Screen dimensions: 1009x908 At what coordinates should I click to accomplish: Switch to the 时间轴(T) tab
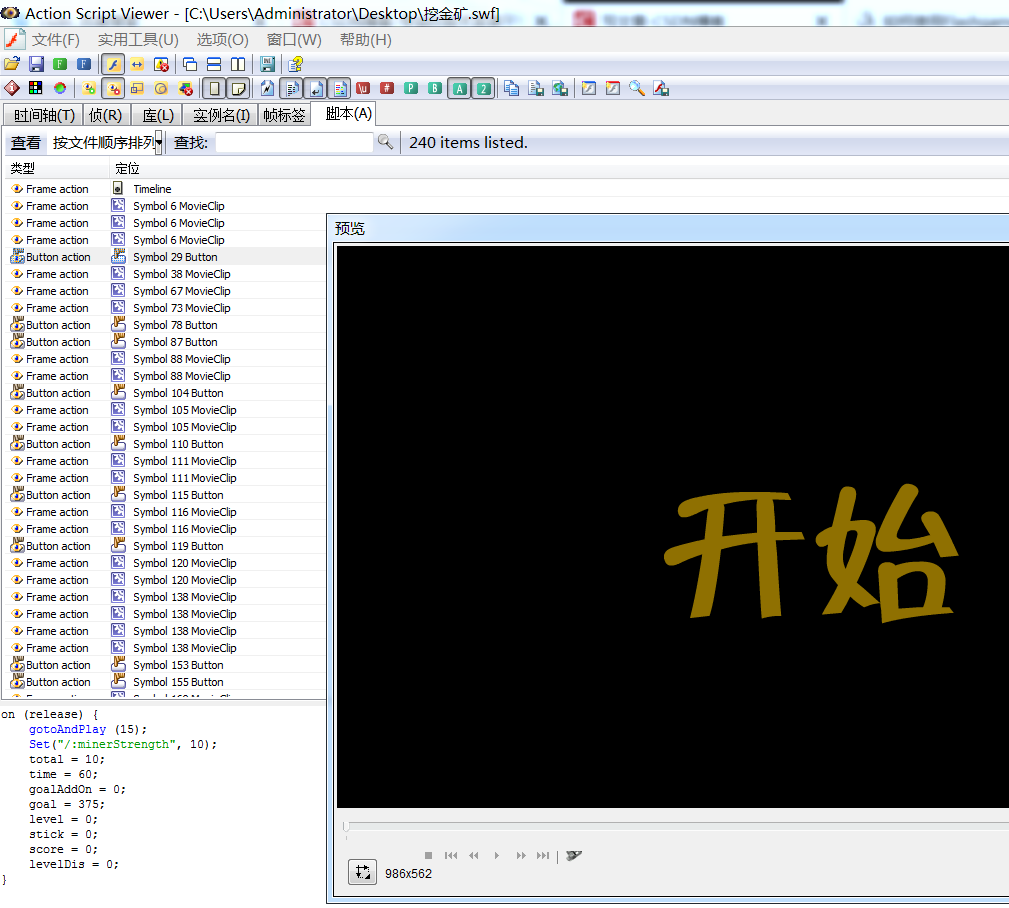(x=44, y=115)
